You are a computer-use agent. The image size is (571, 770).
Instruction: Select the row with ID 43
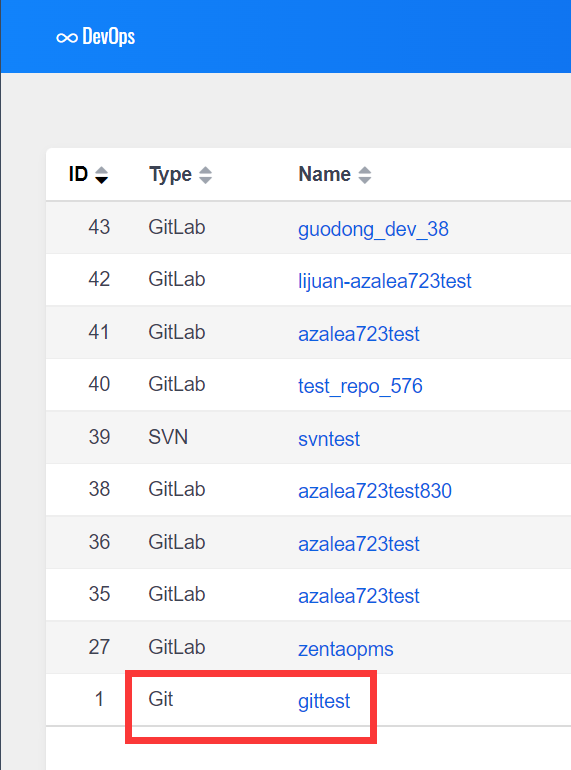click(308, 227)
